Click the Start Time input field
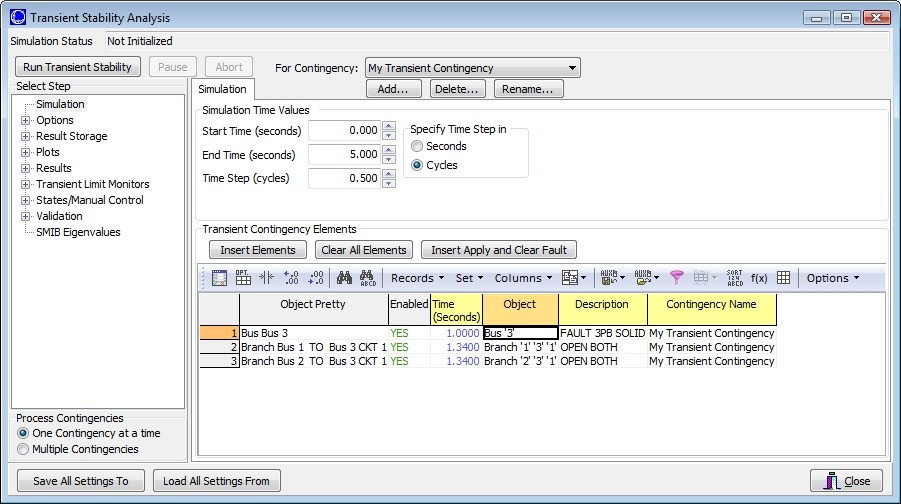This screenshot has width=901, height=504. click(344, 130)
